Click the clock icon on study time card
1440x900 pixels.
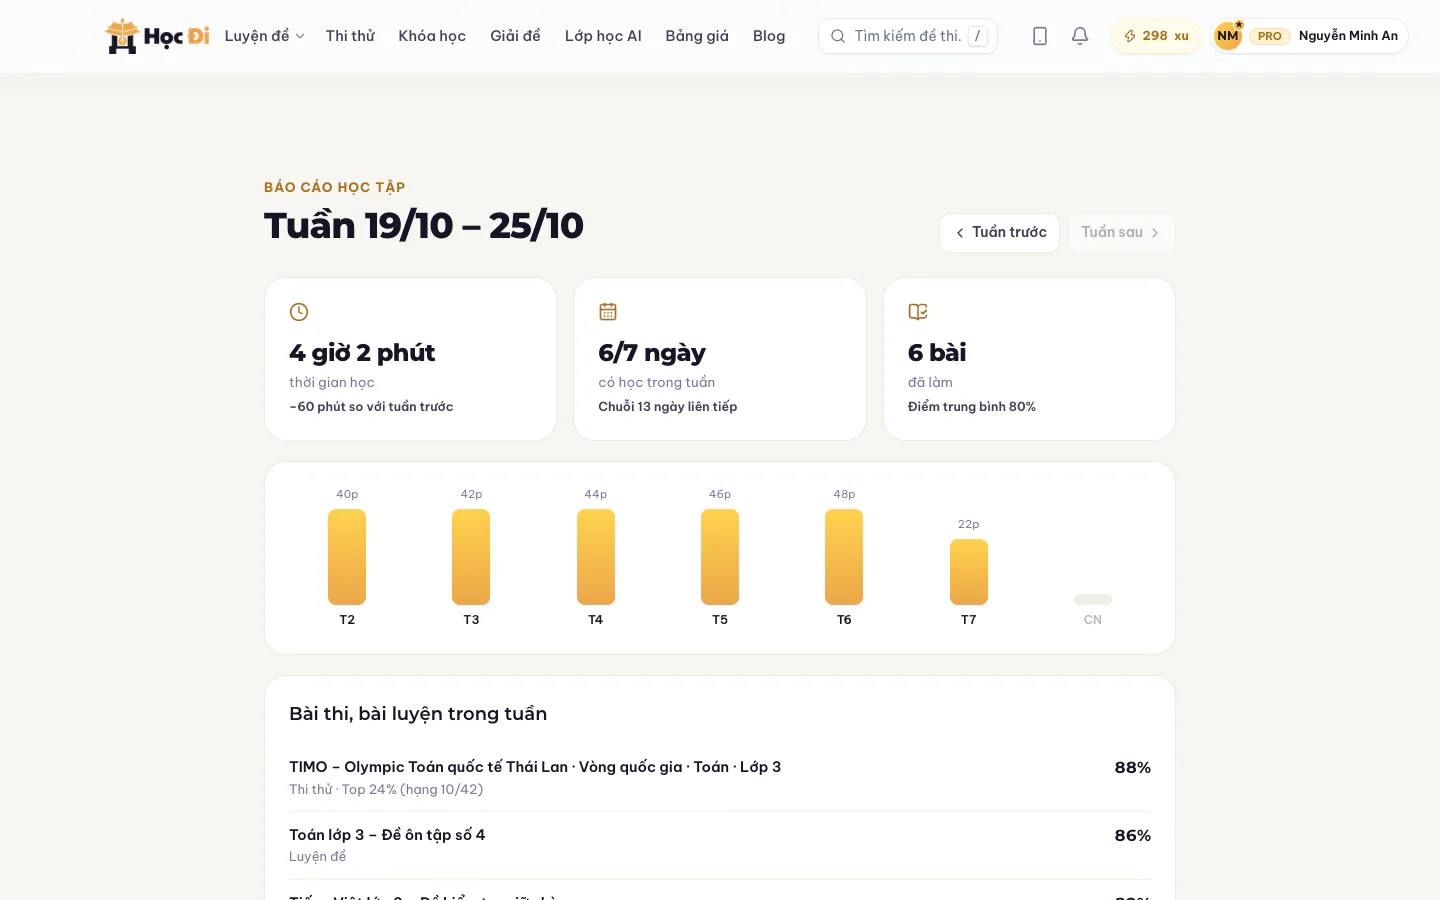299,312
